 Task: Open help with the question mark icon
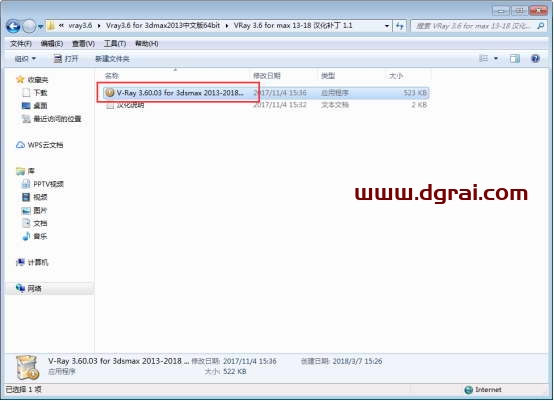[x=535, y=58]
